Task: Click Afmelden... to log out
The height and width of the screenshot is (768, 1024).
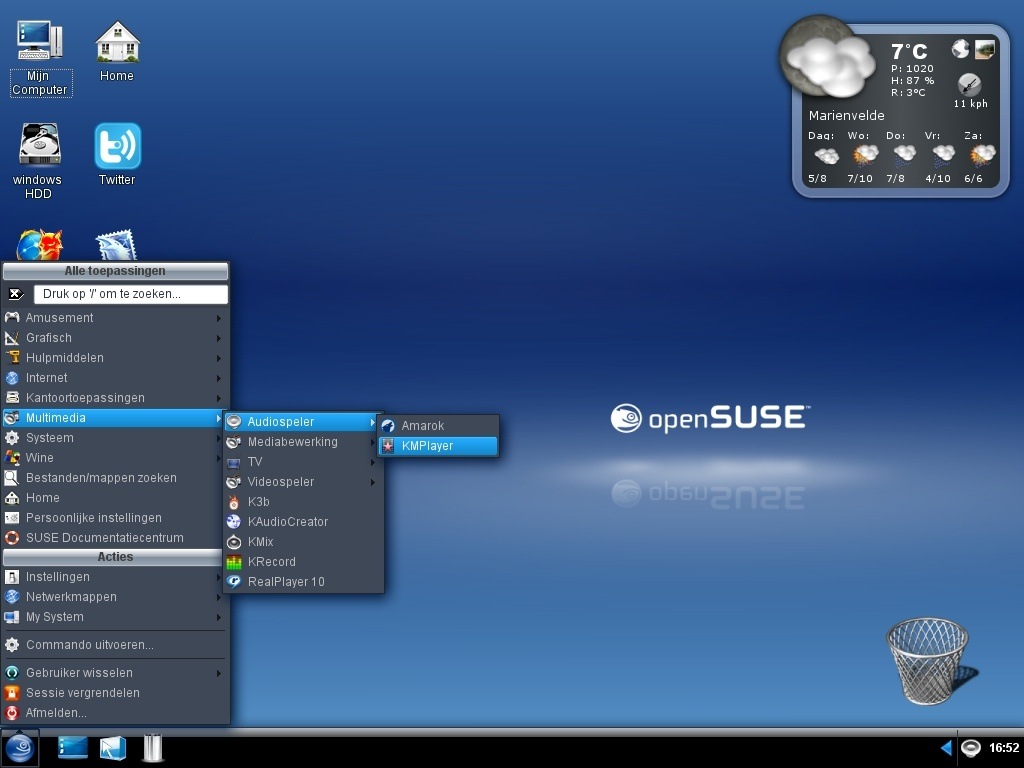Action: pos(115,713)
